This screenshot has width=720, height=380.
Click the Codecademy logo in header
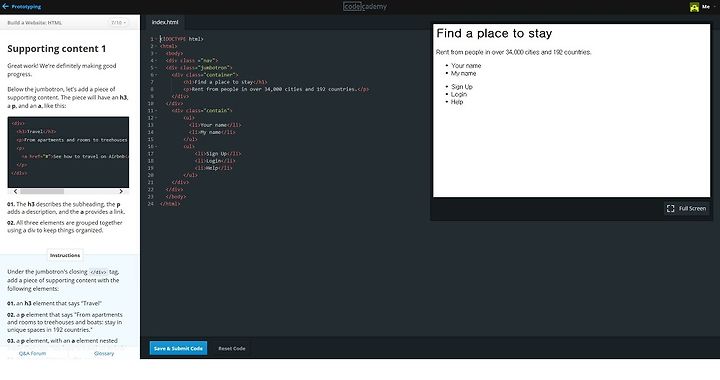pos(365,6)
